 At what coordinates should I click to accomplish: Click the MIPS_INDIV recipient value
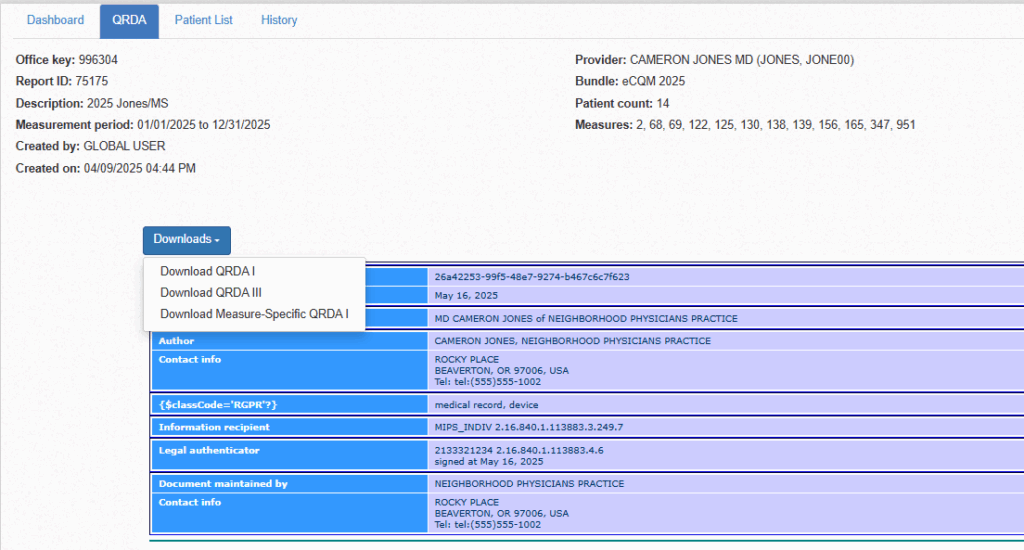(528, 427)
